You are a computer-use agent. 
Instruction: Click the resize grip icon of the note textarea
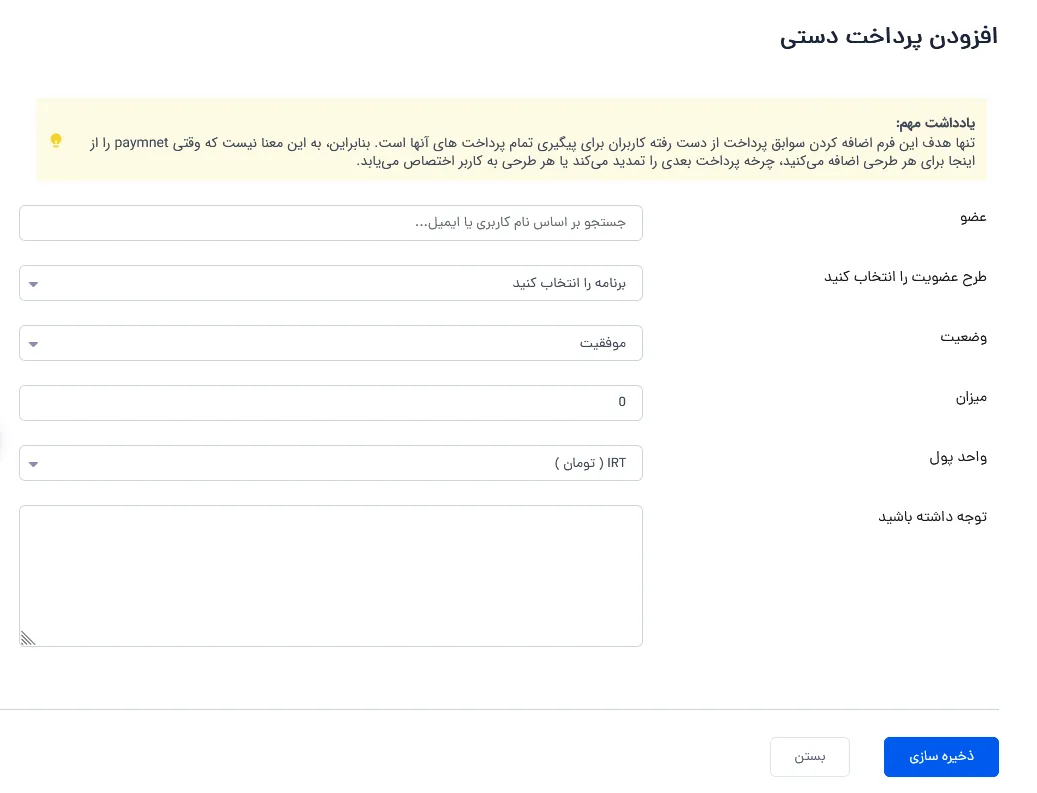pyautogui.click(x=28, y=638)
